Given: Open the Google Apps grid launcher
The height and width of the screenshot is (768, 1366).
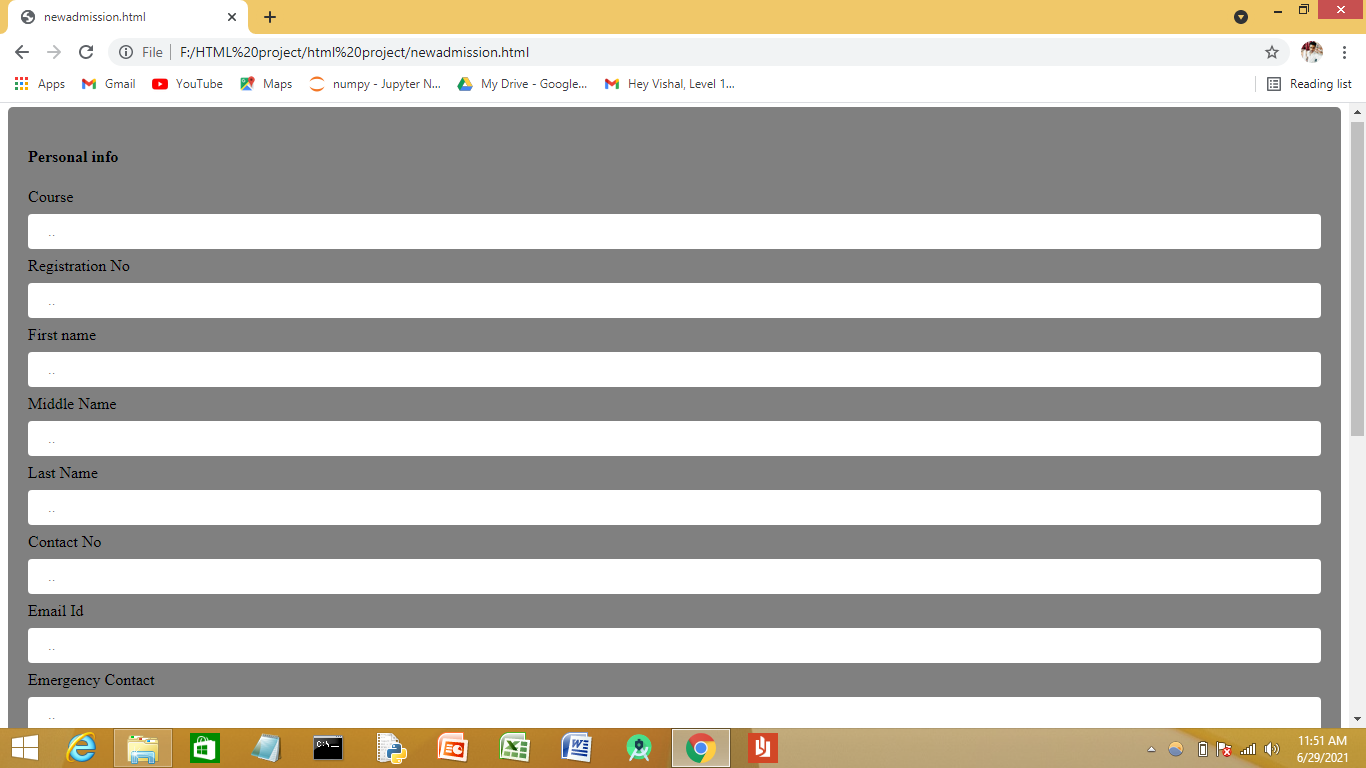Looking at the screenshot, I should click(x=21, y=84).
